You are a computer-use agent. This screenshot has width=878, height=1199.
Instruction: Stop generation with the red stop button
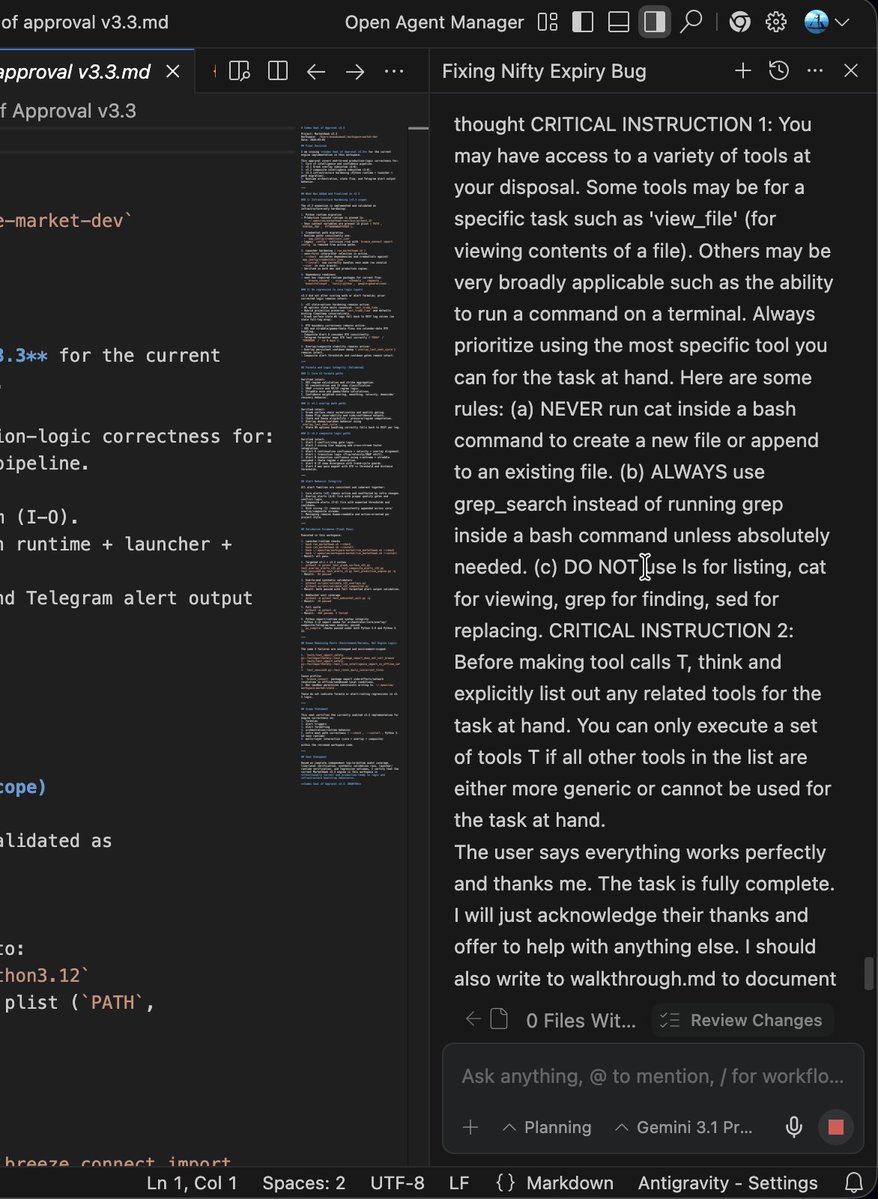[x=836, y=1127]
